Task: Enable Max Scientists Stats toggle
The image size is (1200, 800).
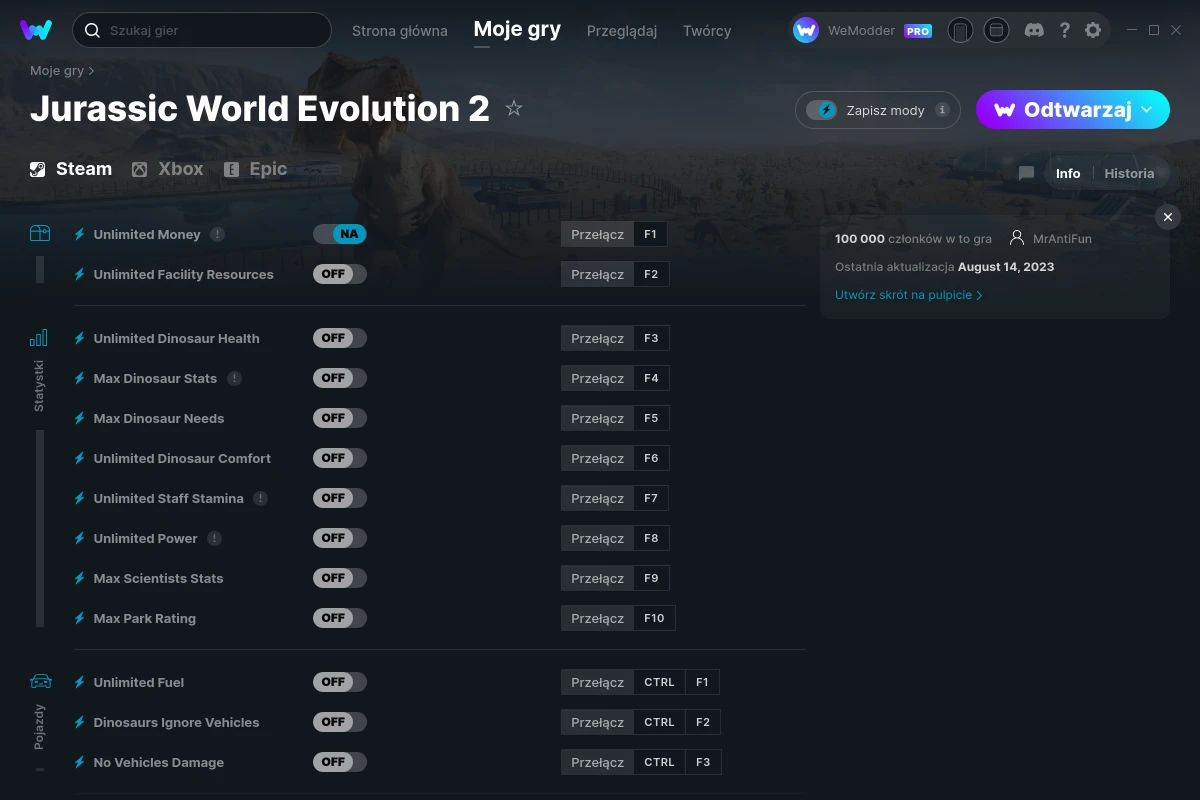Action: (340, 578)
